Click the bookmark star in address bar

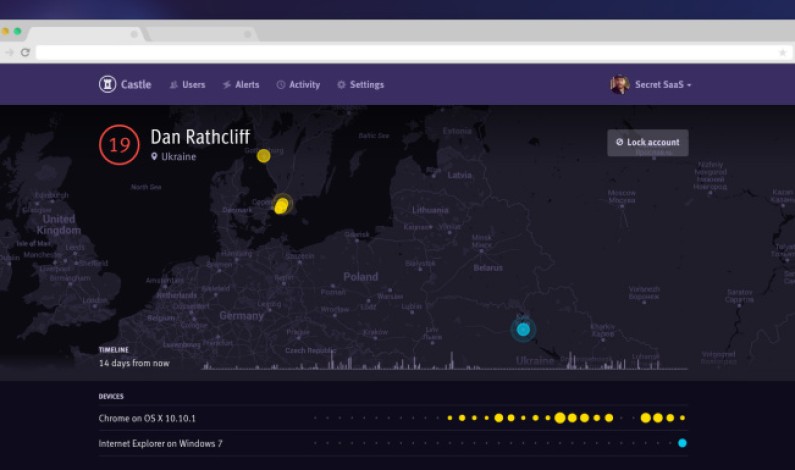pos(782,52)
